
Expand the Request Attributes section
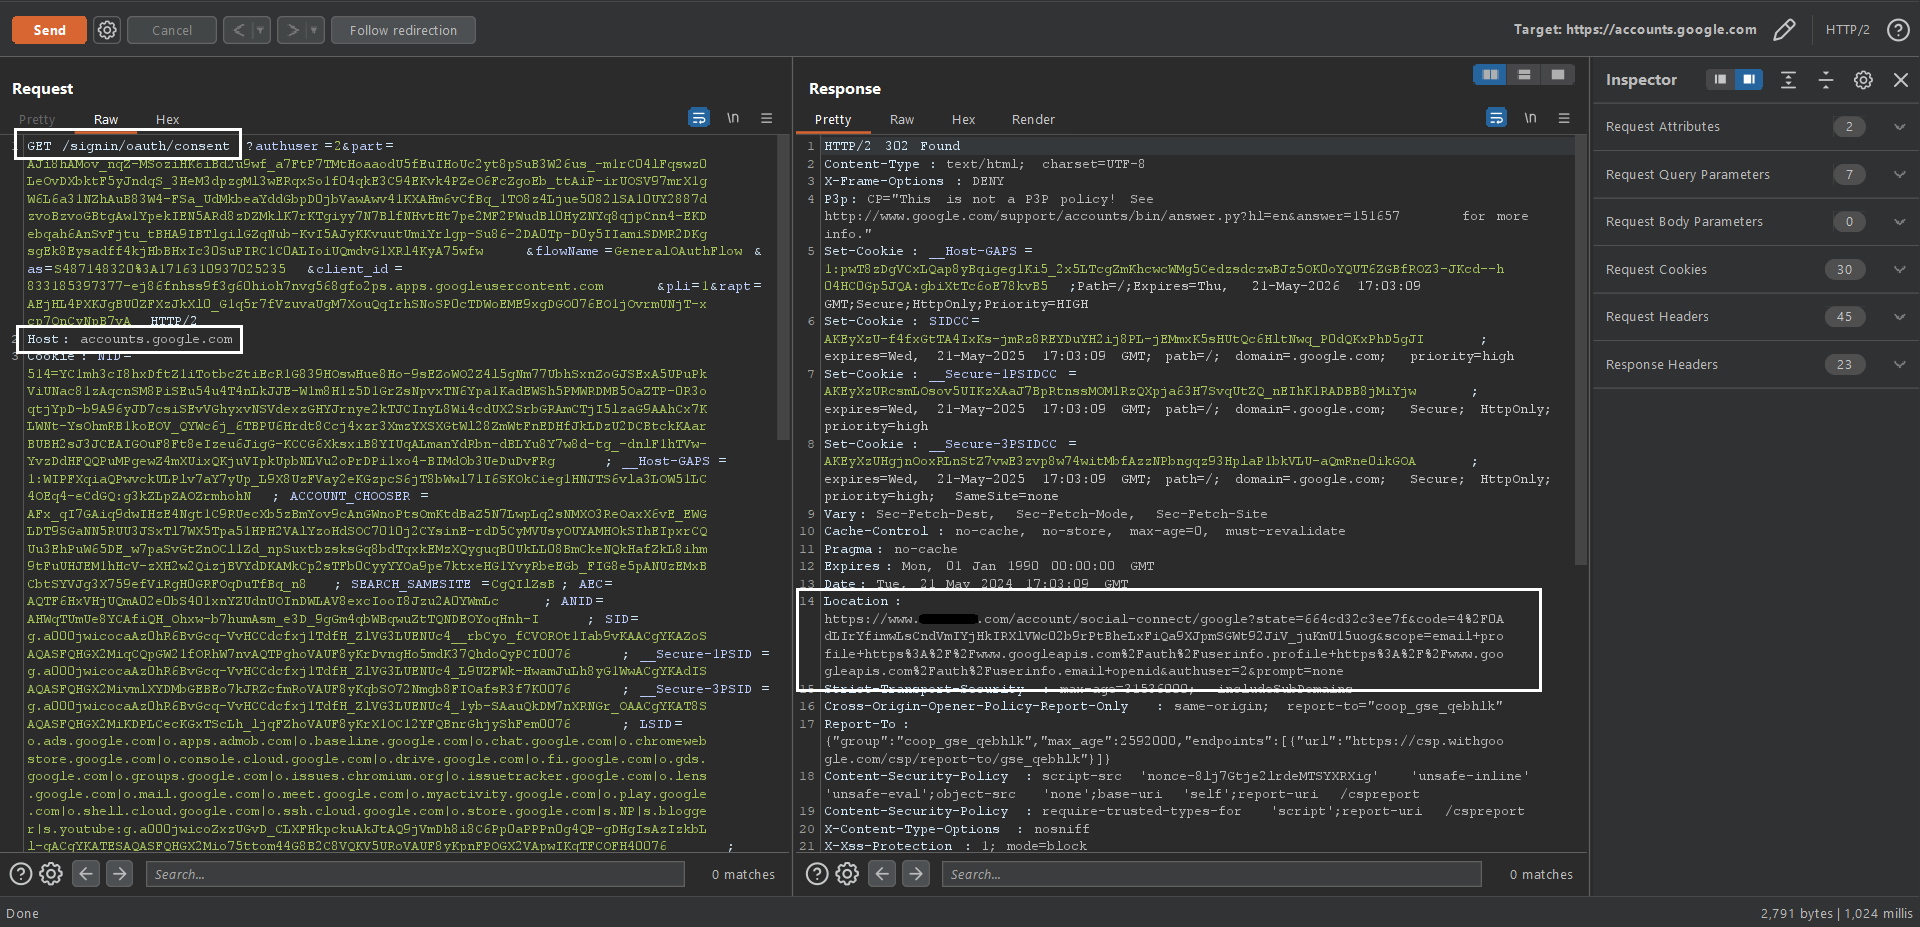coord(1756,127)
